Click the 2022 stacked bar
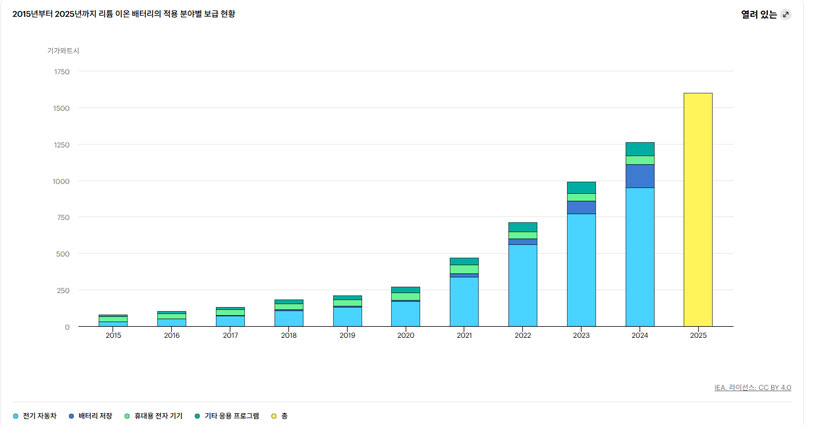The height and width of the screenshot is (445, 827). (x=523, y=274)
